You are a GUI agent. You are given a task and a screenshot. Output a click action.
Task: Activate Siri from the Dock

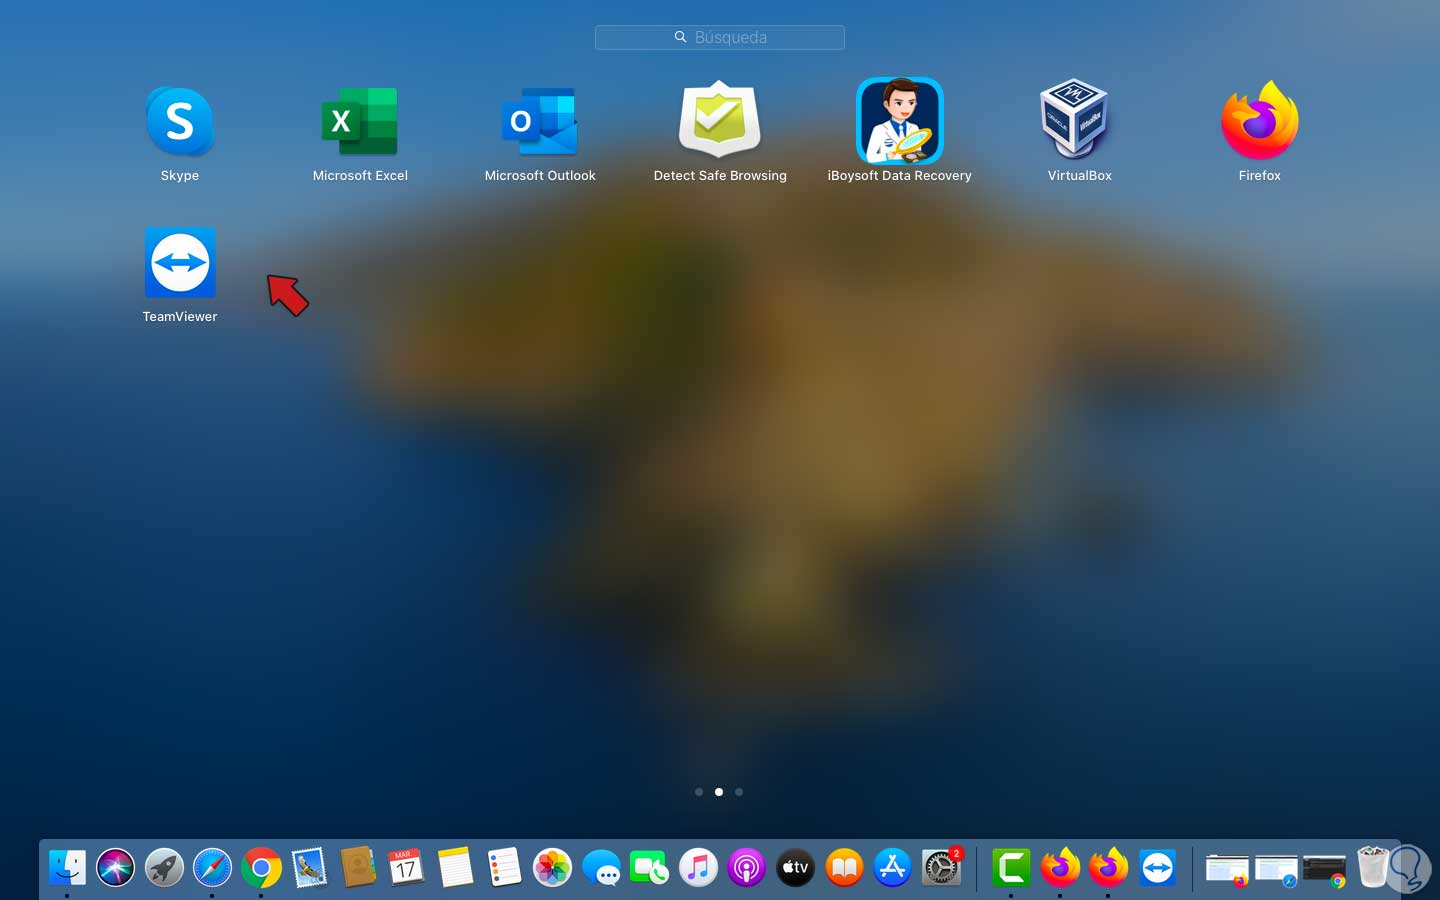tap(116, 867)
